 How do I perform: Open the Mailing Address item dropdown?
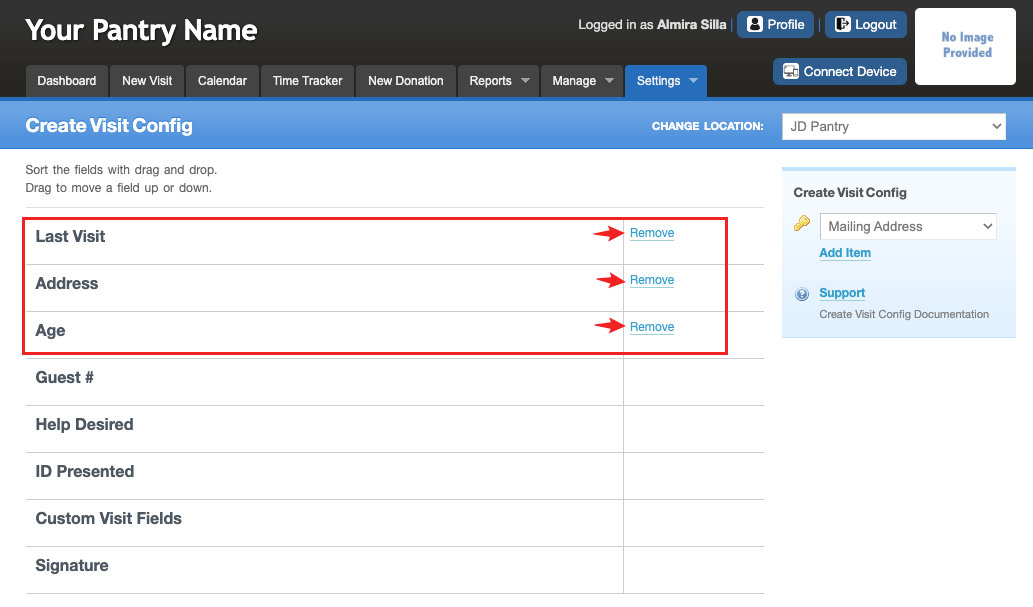click(908, 226)
